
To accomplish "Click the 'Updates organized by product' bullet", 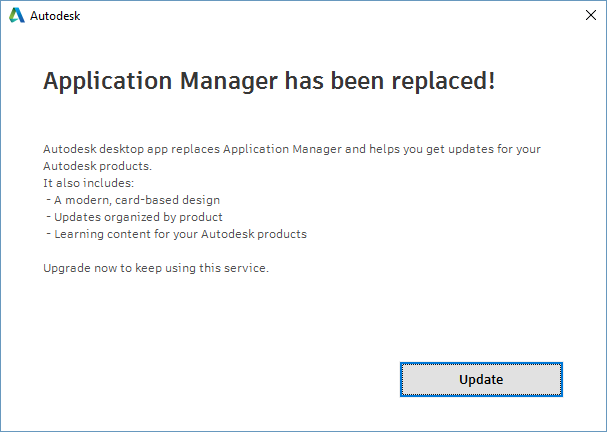I will pyautogui.click(x=135, y=217).
